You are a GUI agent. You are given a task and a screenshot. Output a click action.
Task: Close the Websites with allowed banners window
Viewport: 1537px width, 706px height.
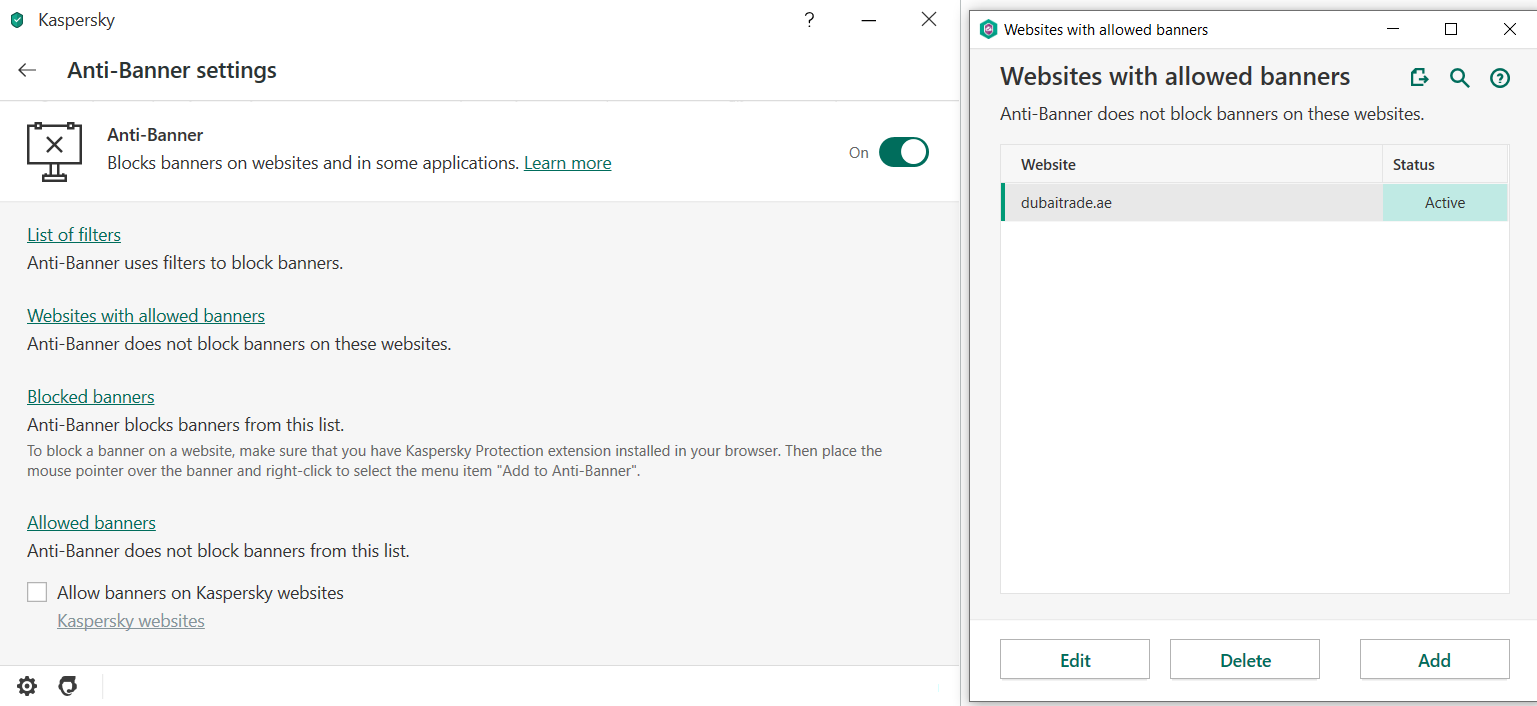(x=1510, y=30)
